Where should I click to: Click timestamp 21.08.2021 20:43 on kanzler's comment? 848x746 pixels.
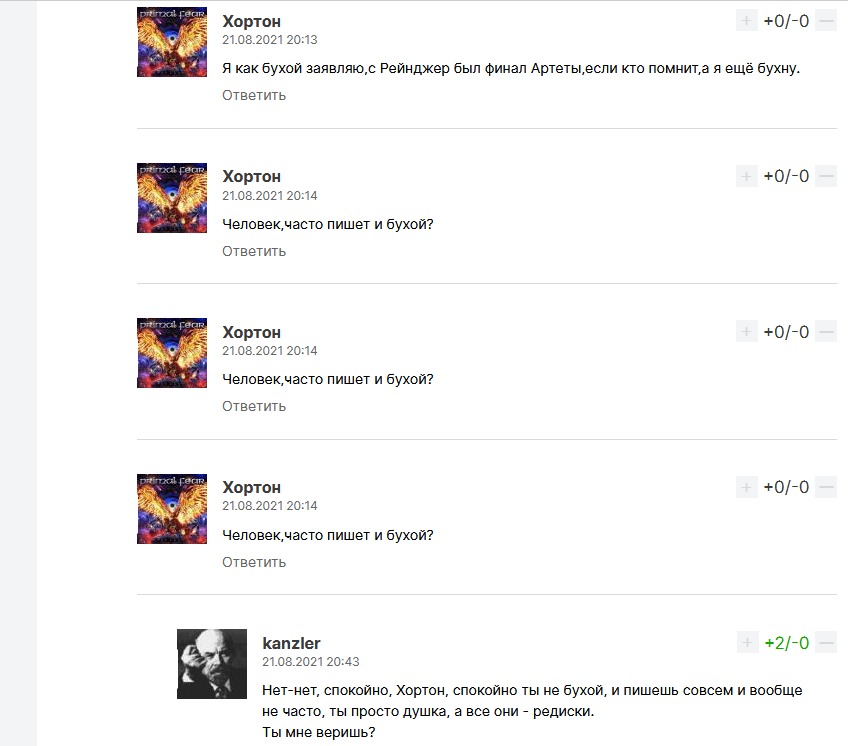click(310, 662)
